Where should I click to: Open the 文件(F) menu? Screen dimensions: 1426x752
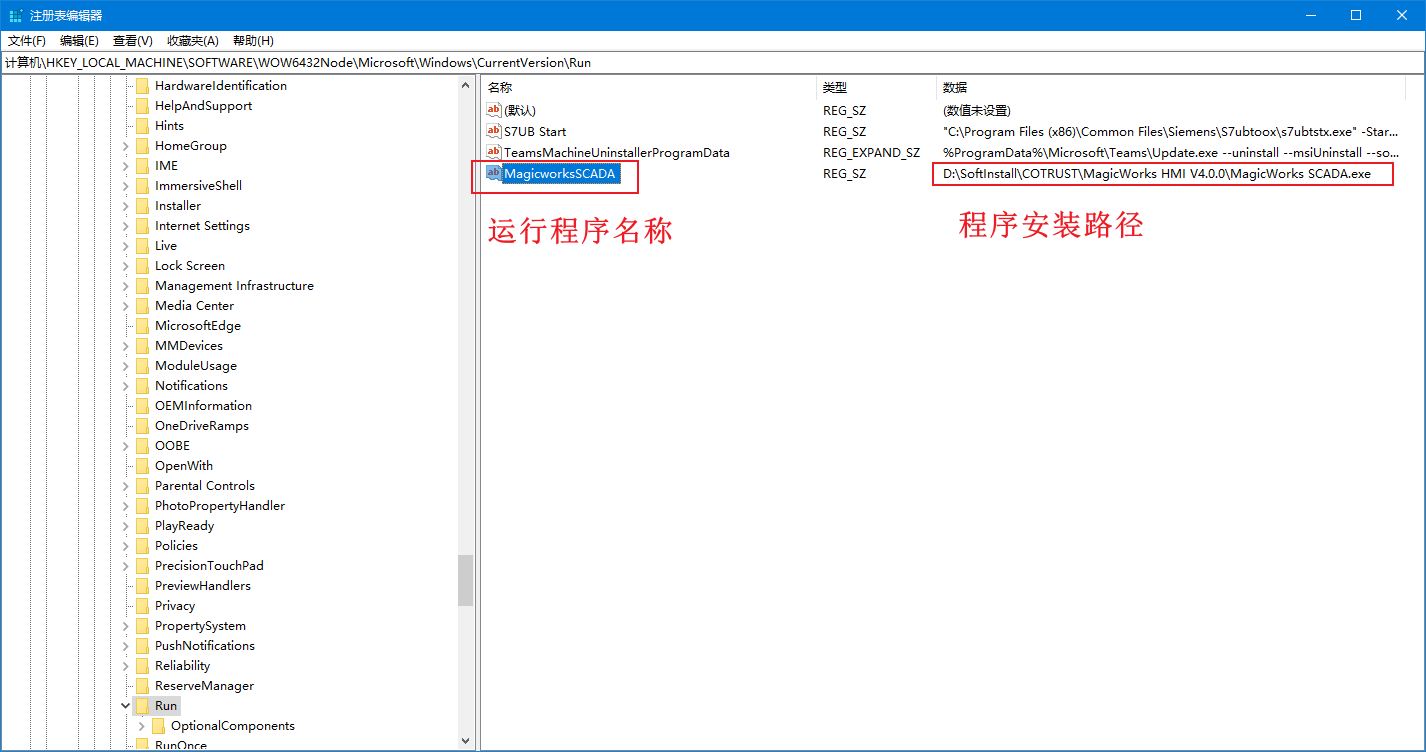pos(27,41)
